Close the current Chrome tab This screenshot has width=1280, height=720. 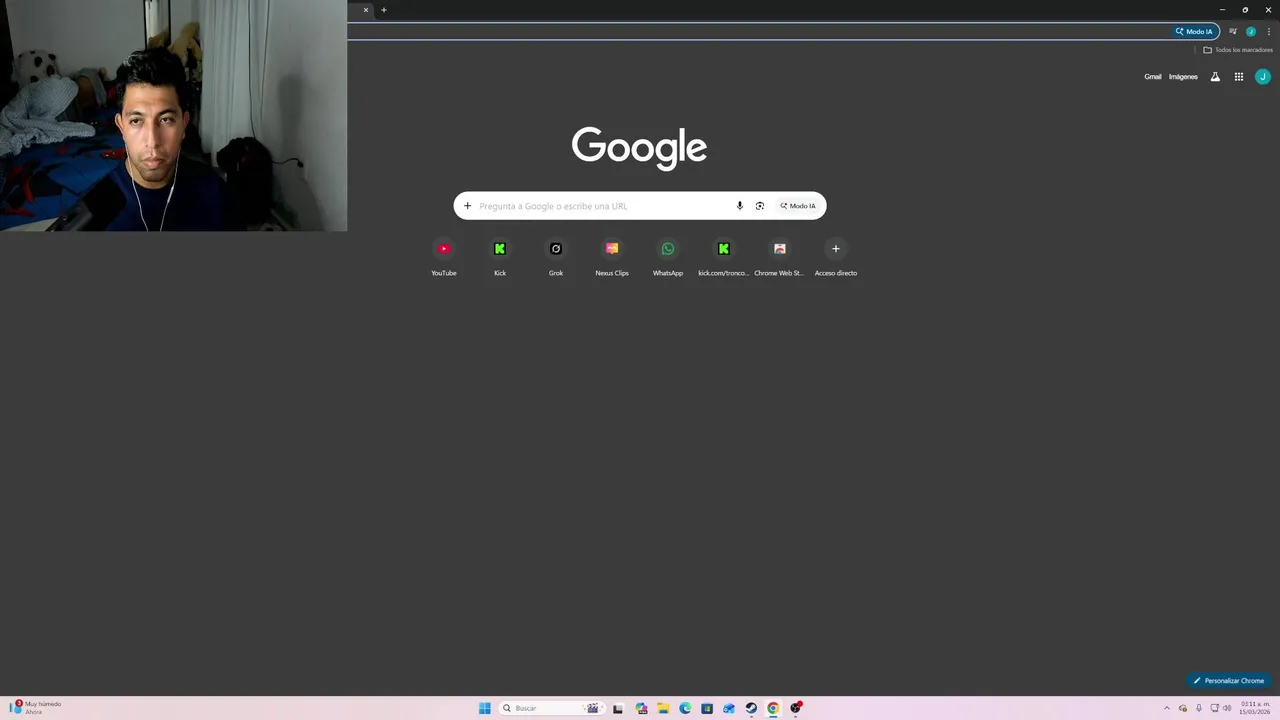[366, 10]
